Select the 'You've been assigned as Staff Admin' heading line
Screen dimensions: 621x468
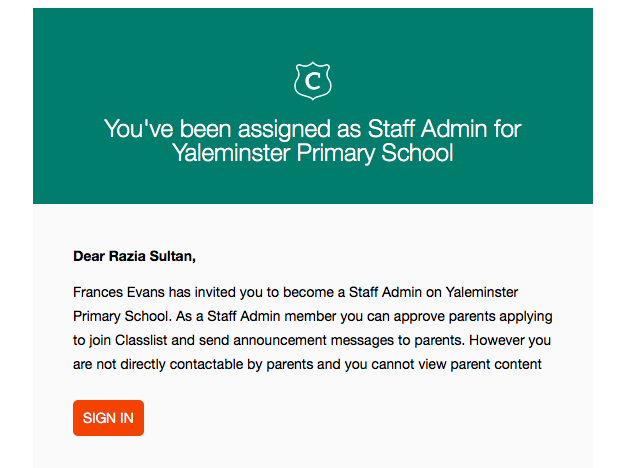(x=312, y=129)
